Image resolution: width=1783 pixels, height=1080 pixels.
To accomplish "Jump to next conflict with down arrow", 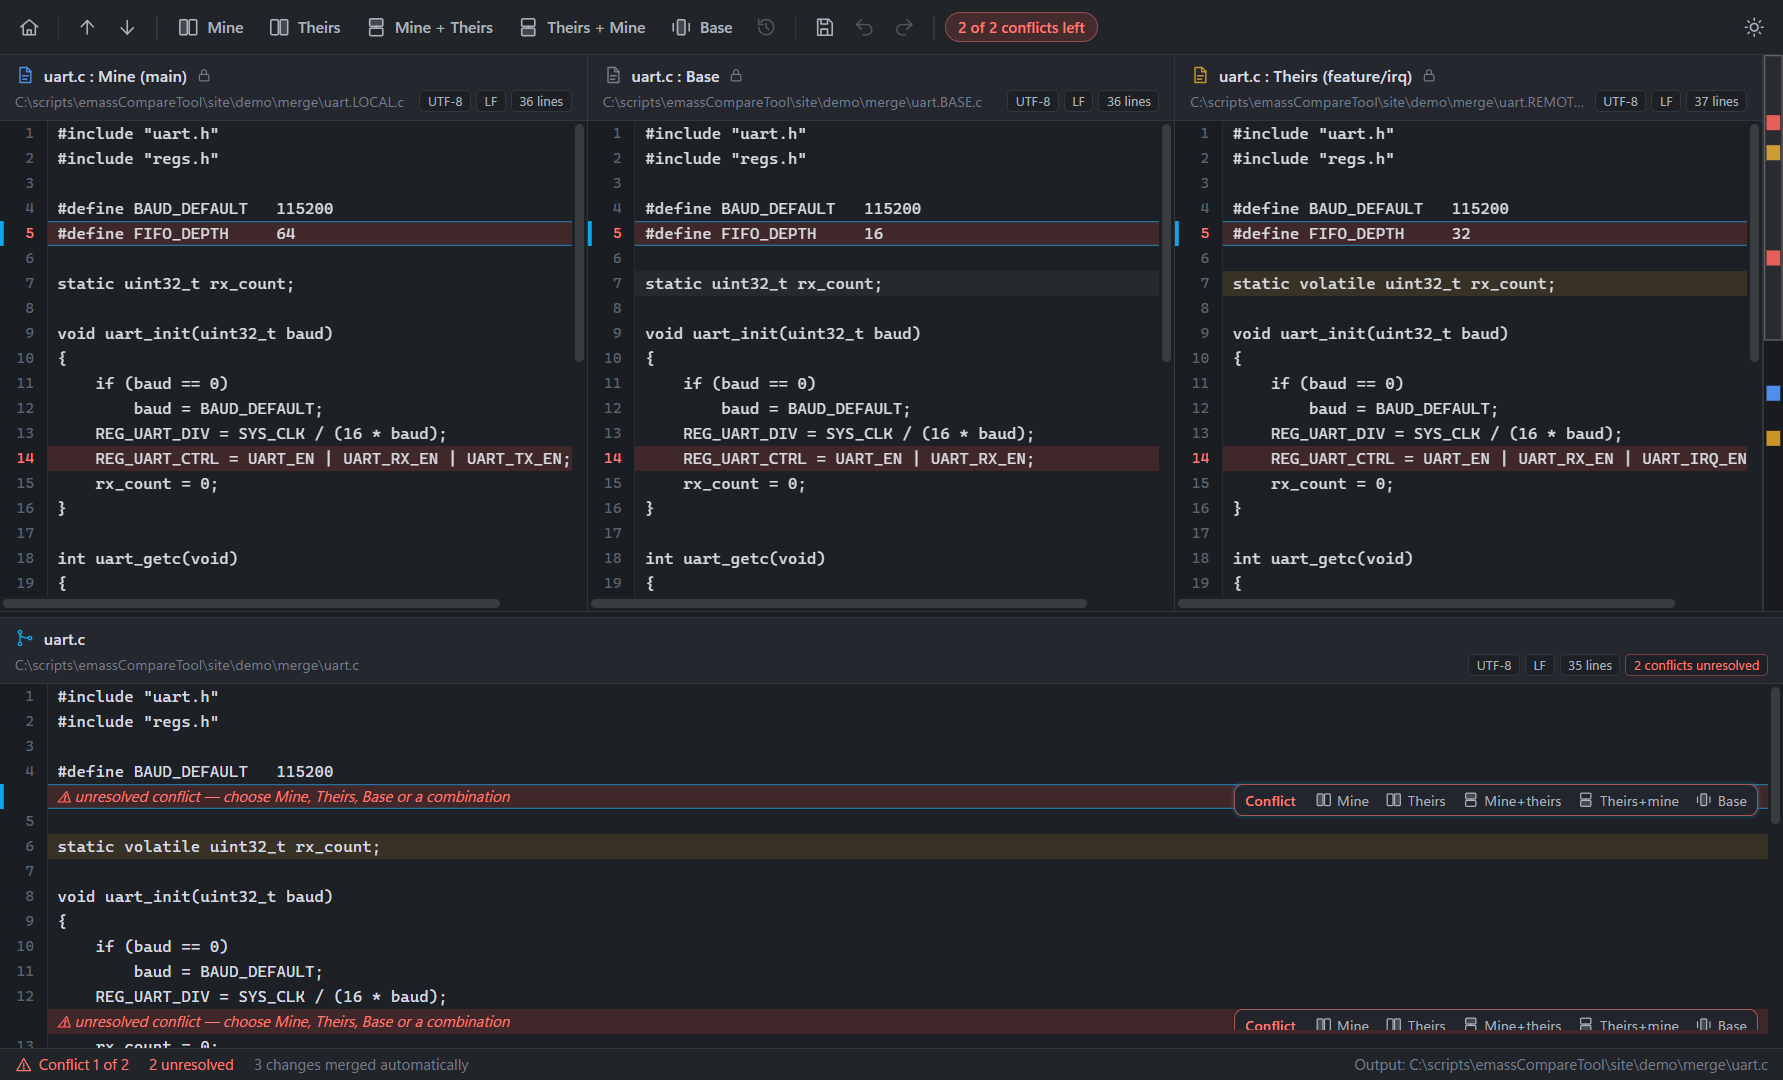I will point(127,27).
